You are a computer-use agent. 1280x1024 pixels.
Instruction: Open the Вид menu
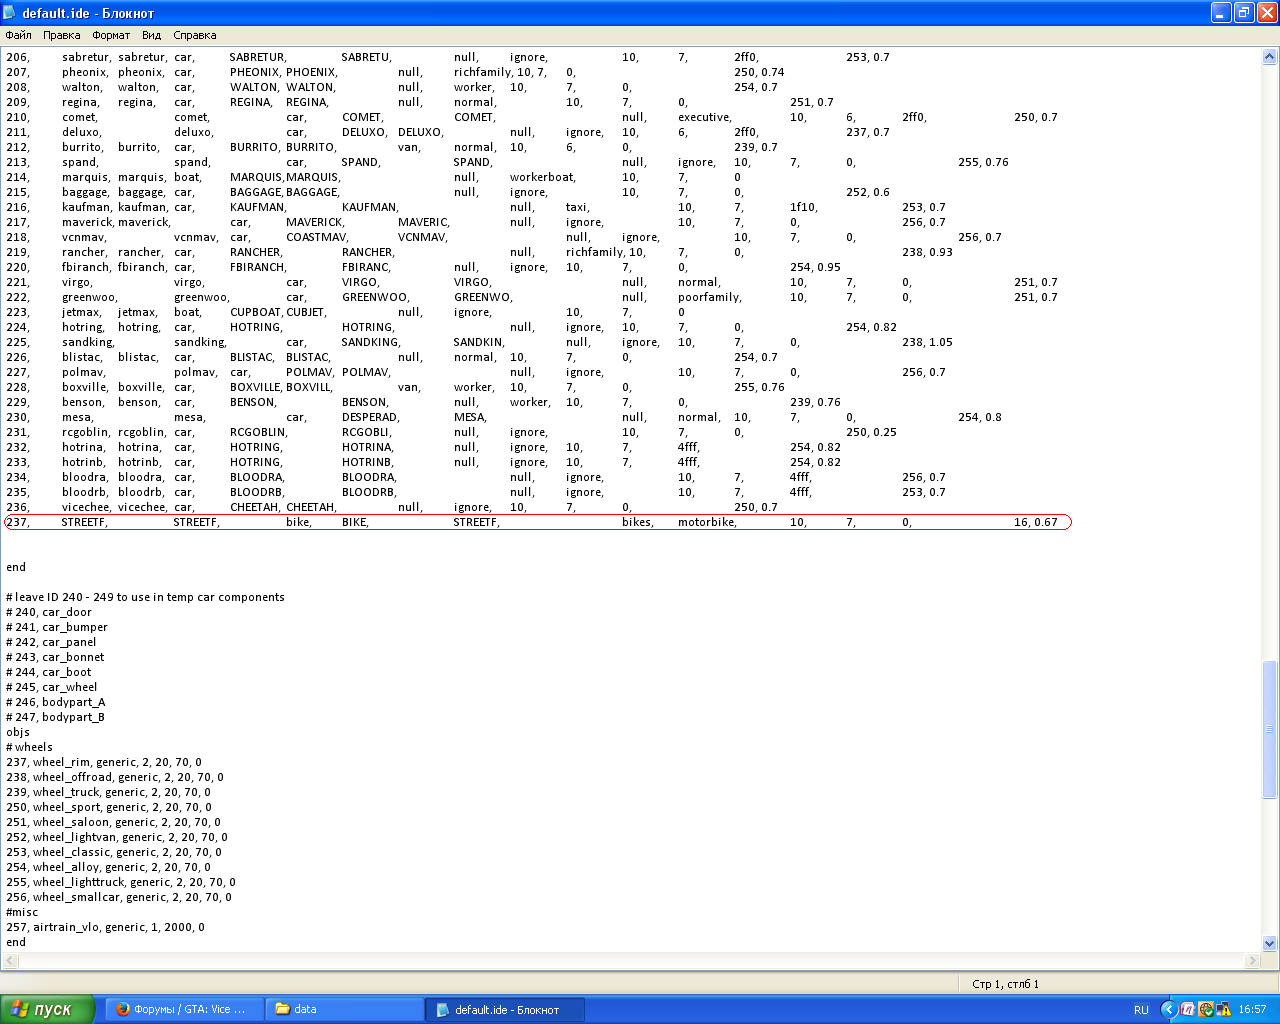point(151,35)
